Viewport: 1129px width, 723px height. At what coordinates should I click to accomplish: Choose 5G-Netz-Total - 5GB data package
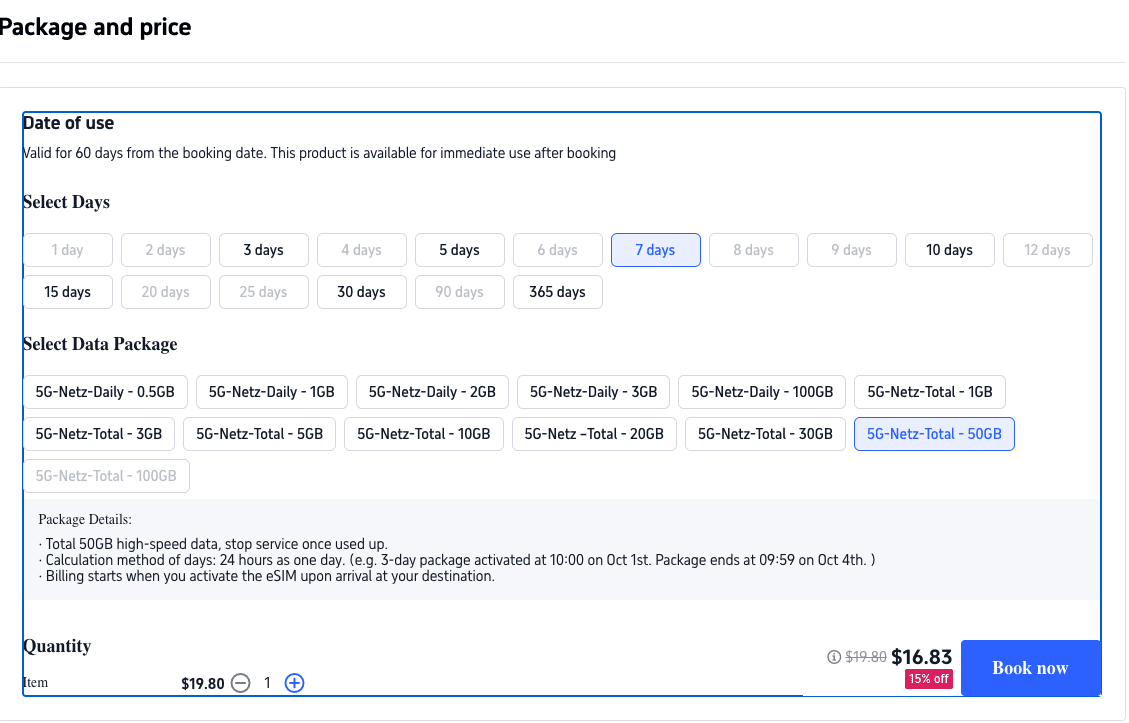[260, 434]
